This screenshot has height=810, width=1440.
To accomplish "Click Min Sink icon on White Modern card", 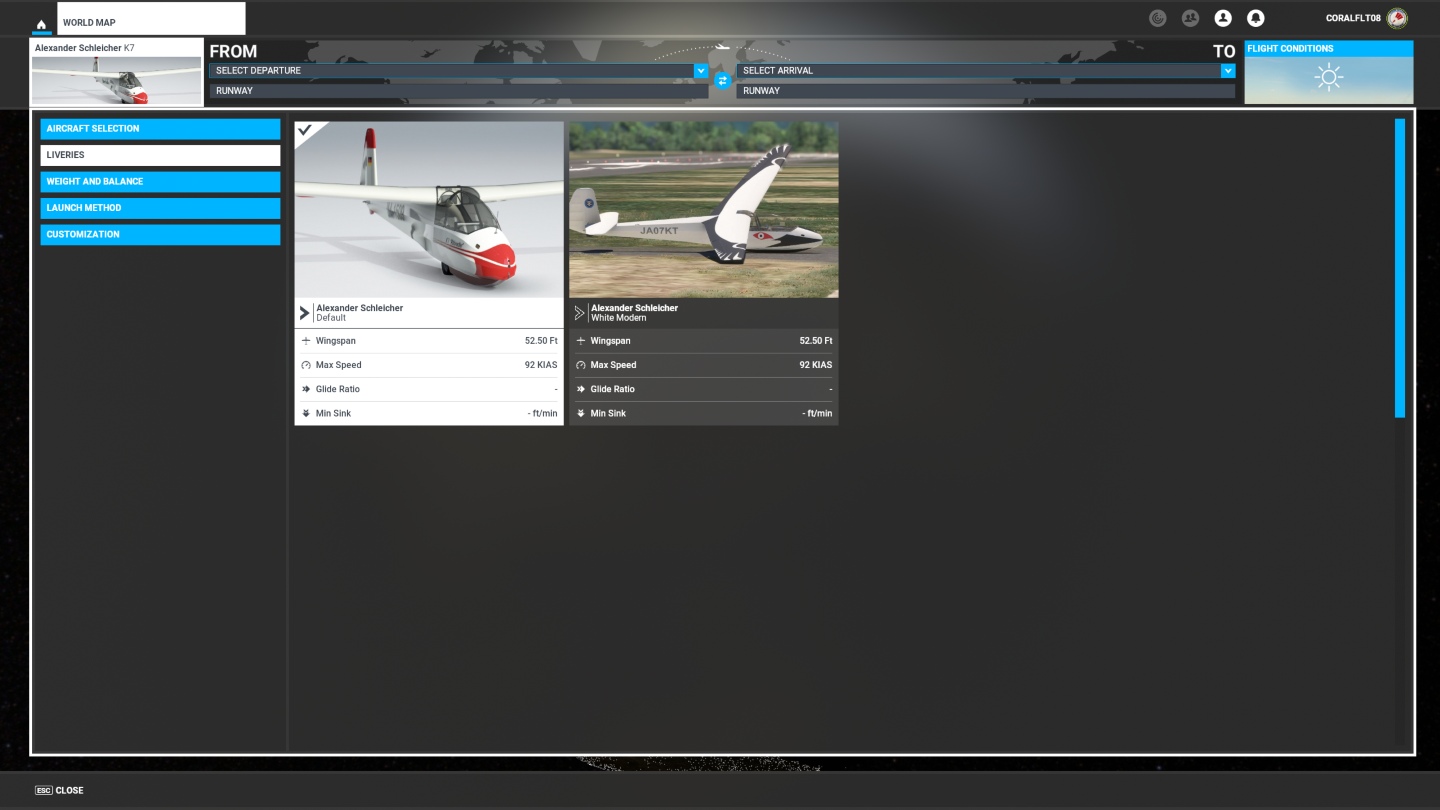I will [580, 413].
